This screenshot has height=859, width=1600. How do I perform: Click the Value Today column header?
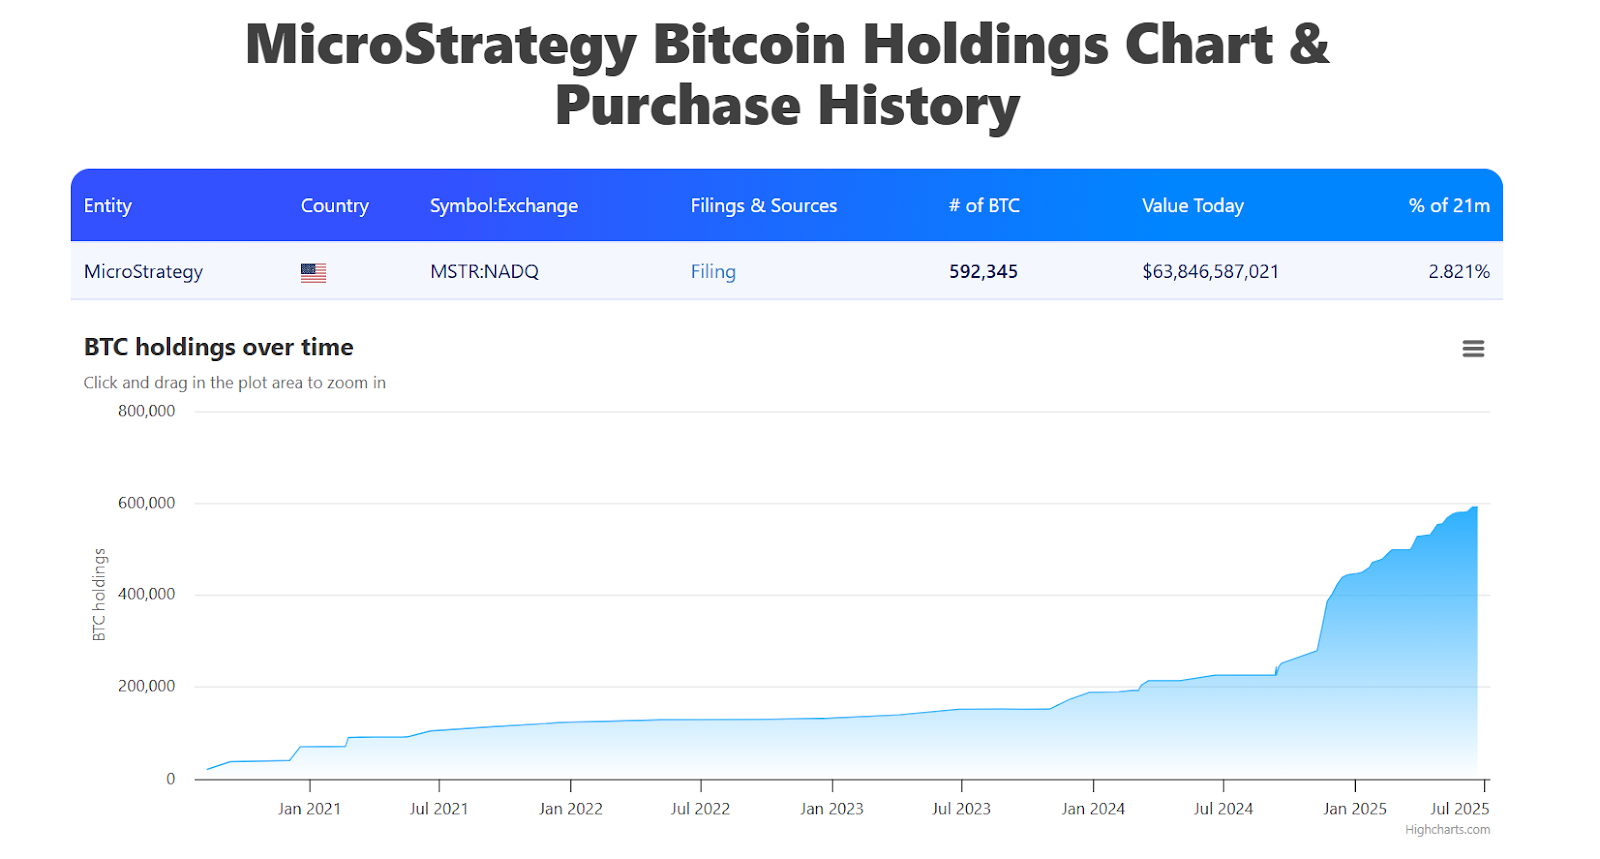click(1193, 206)
